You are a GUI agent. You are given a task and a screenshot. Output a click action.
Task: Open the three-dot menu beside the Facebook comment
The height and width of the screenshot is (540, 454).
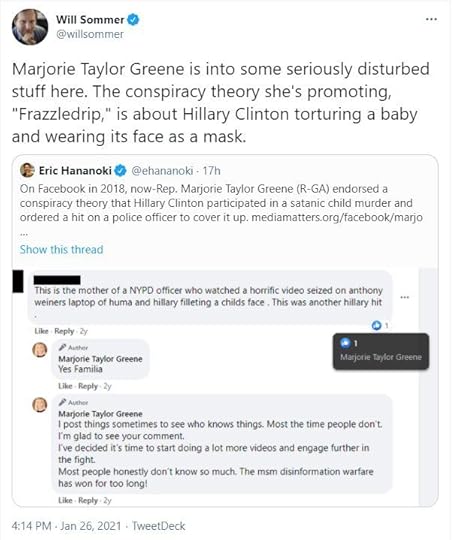point(405,297)
